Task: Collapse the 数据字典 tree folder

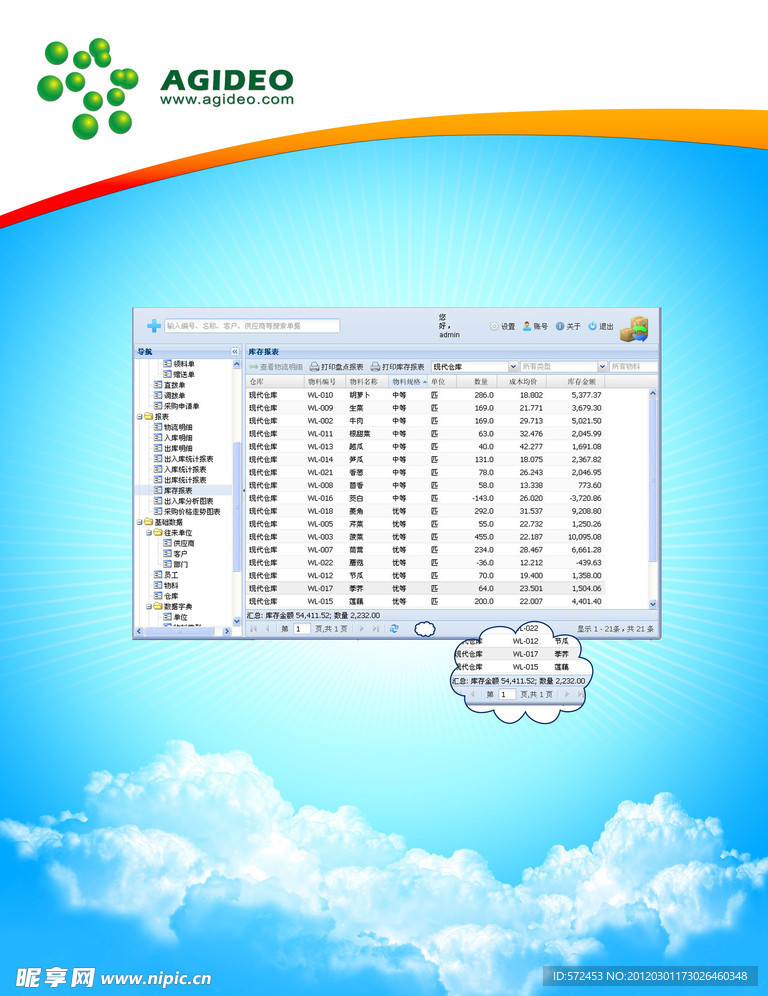Action: tap(147, 607)
